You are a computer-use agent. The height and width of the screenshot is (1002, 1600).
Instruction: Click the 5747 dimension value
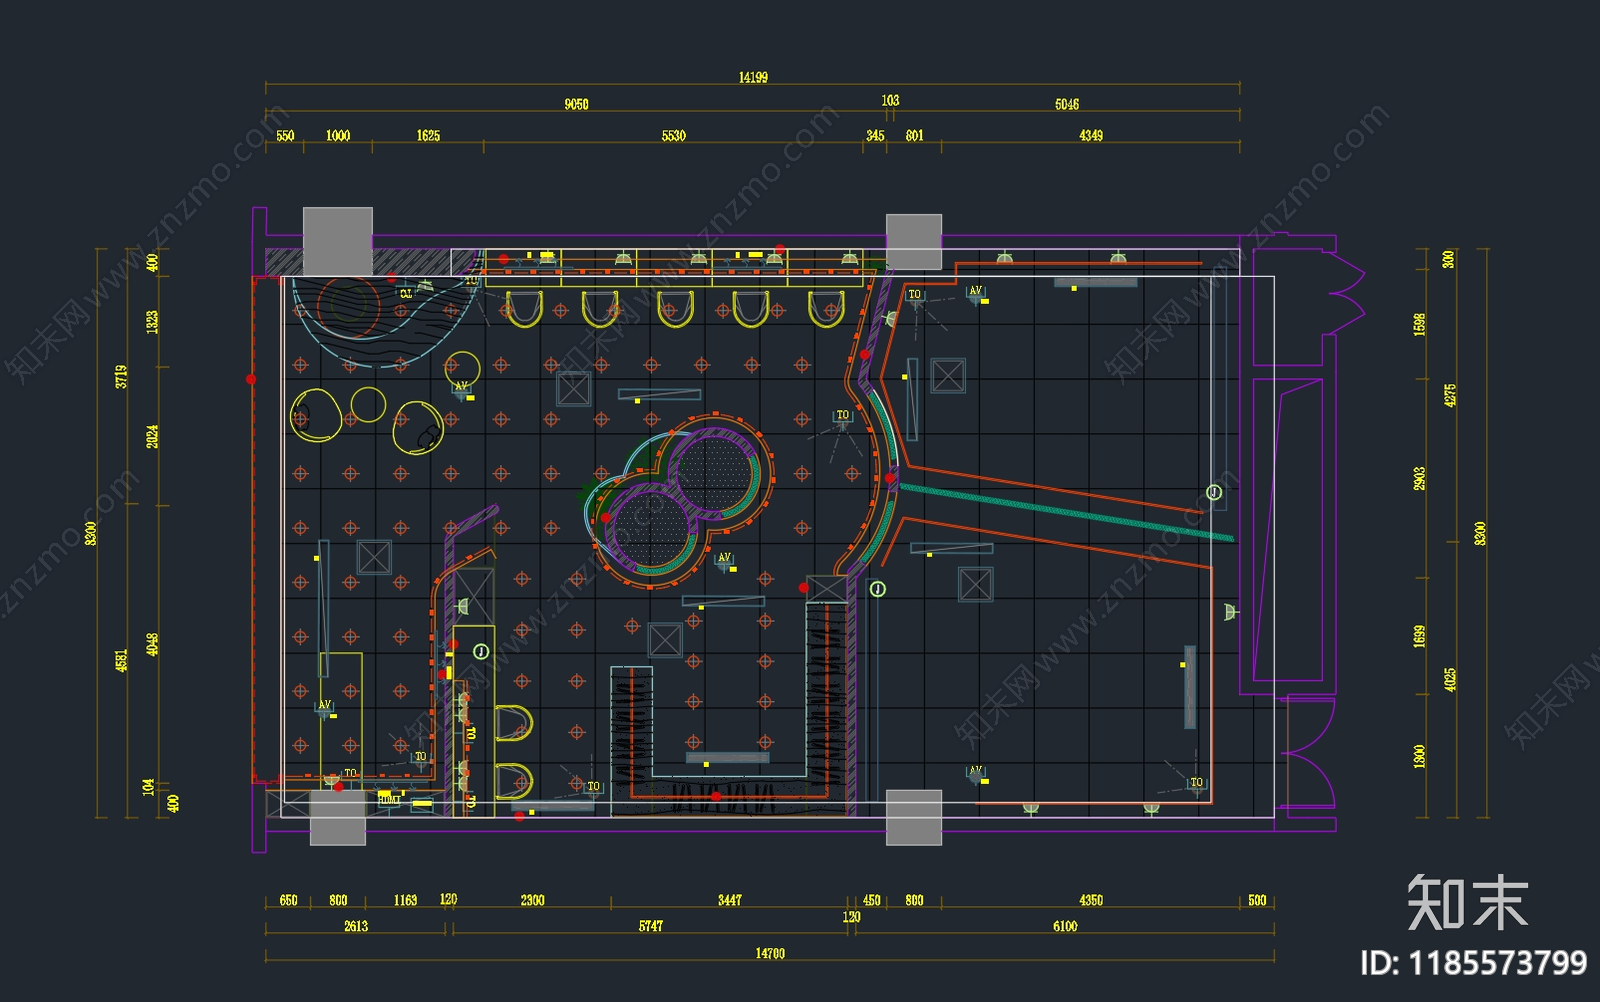pos(651,927)
